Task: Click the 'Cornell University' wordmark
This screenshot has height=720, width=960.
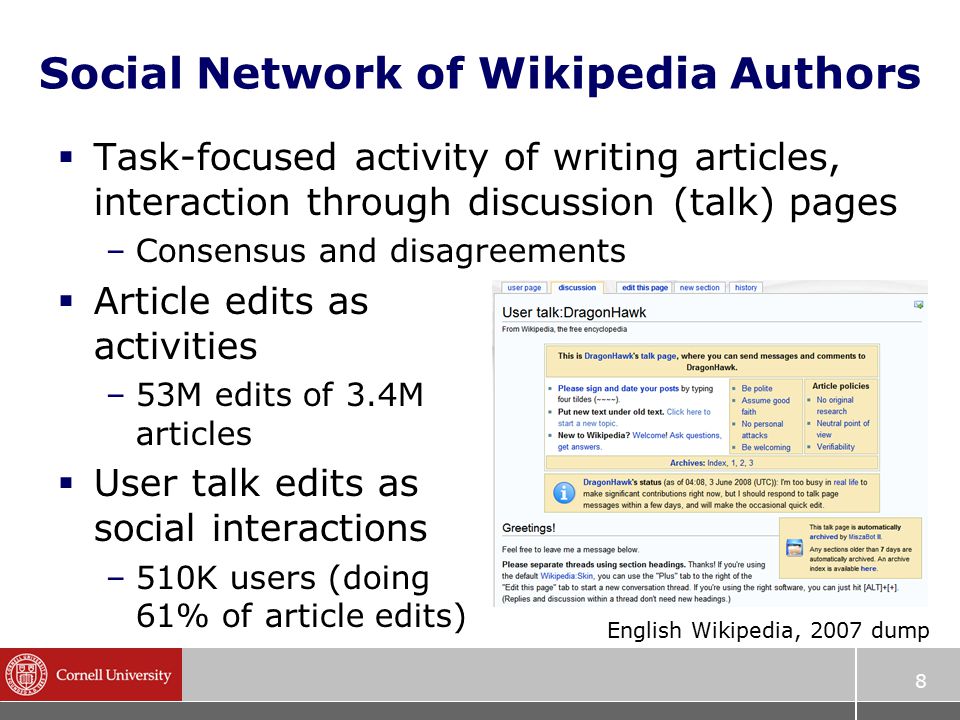Action: [x=113, y=675]
